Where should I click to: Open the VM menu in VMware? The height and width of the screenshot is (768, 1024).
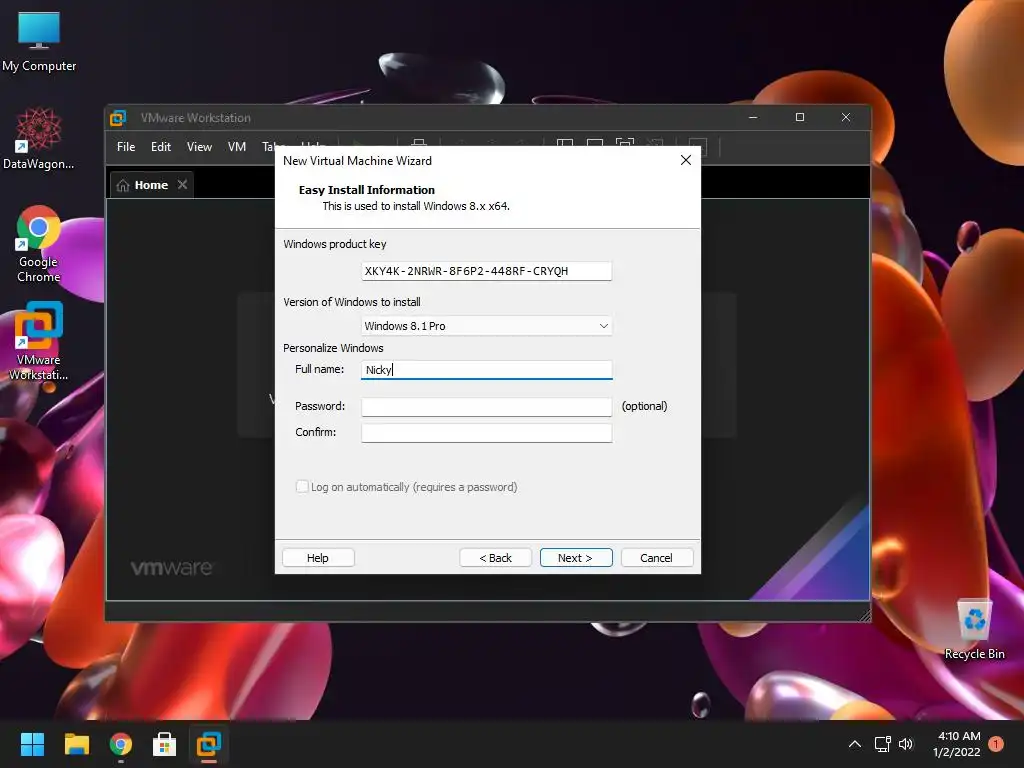(236, 147)
